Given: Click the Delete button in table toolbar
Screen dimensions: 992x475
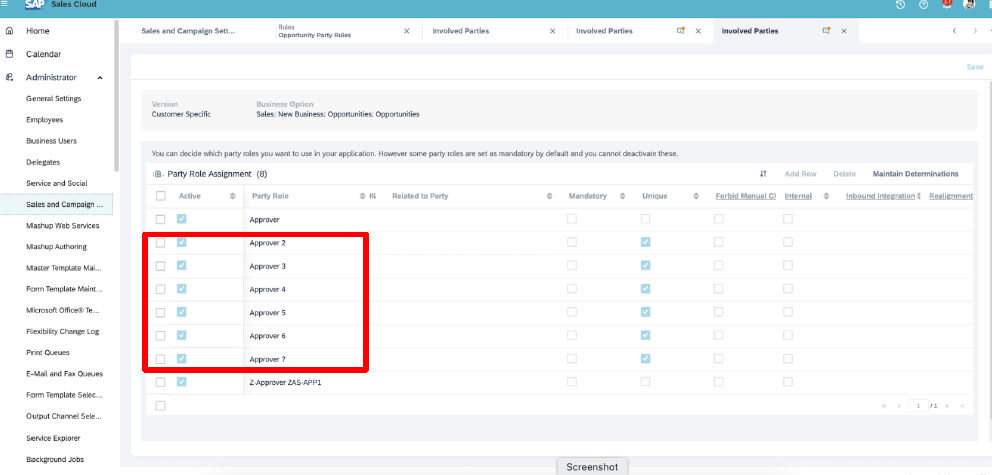Looking at the screenshot, I should tap(844, 174).
